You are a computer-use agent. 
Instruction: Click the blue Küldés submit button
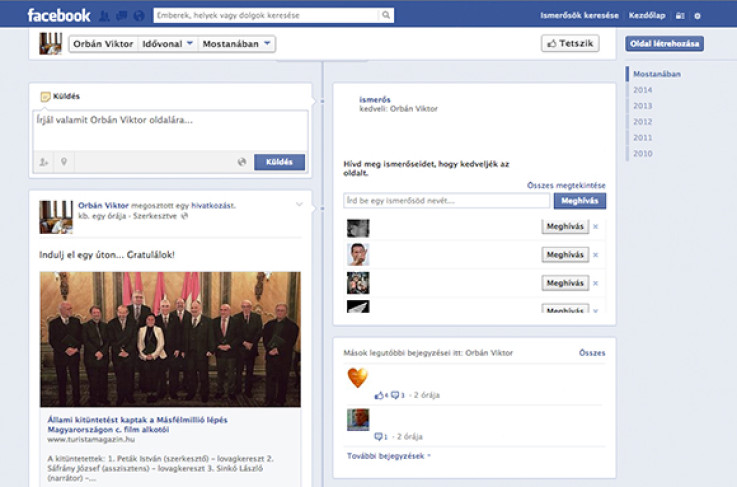coord(279,162)
